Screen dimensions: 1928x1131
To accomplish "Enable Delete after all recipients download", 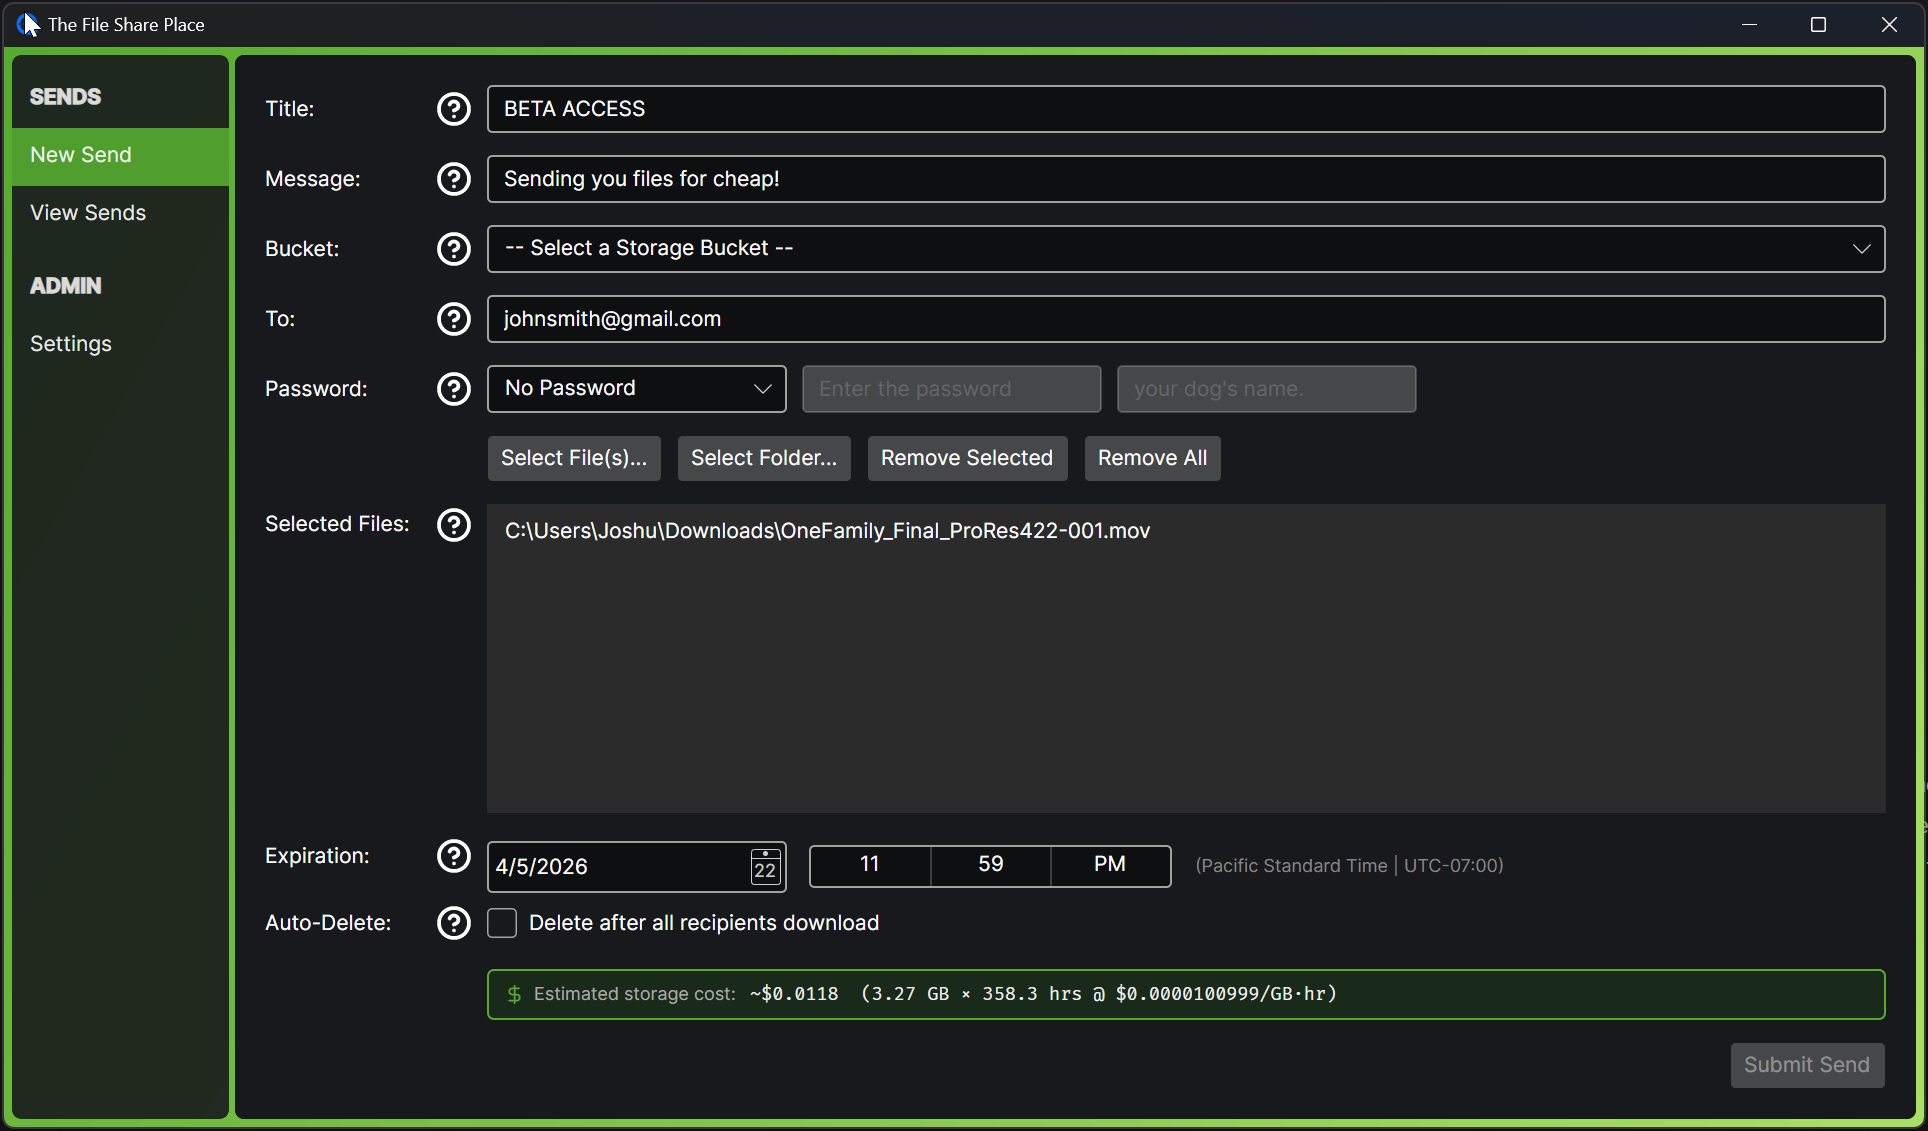I will [x=501, y=923].
